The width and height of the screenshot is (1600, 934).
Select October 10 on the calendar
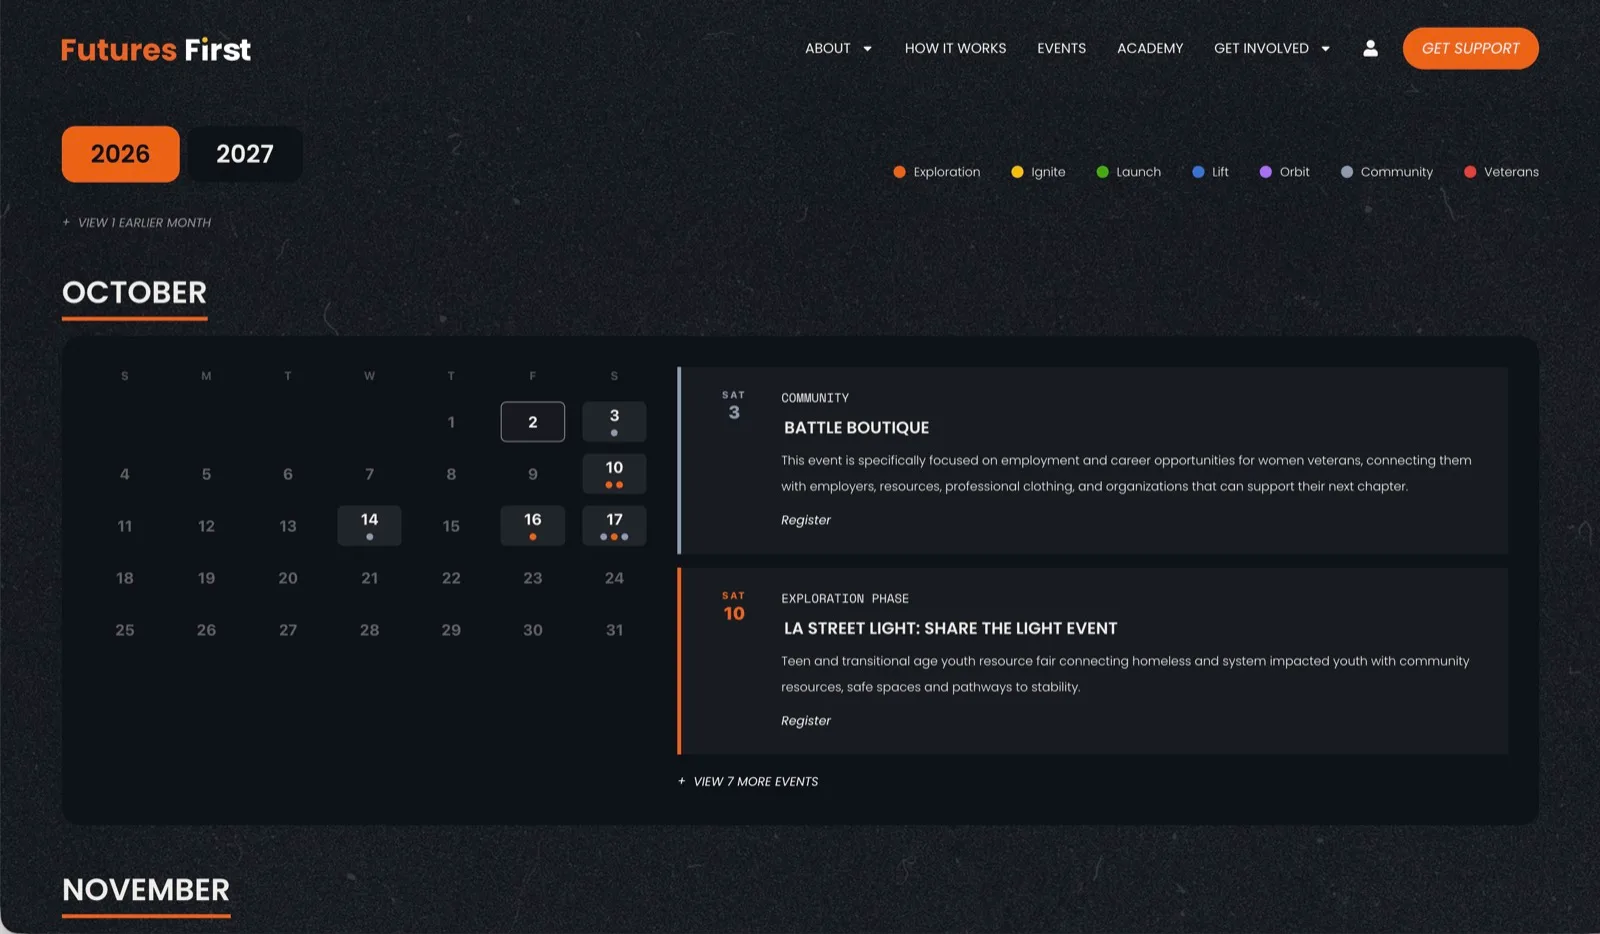(x=614, y=474)
